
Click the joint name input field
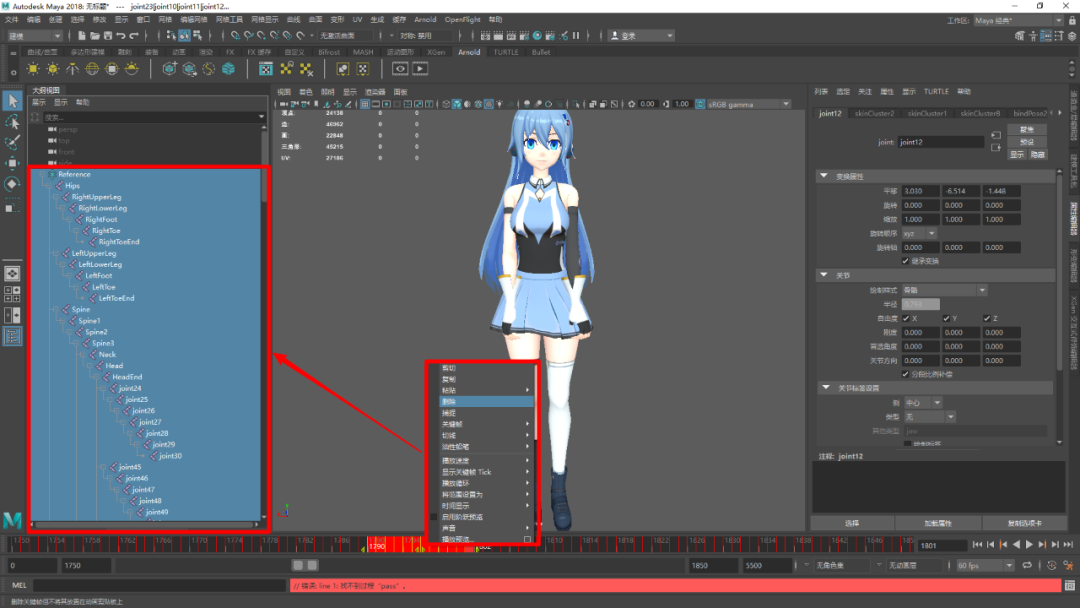pyautogui.click(x=941, y=142)
